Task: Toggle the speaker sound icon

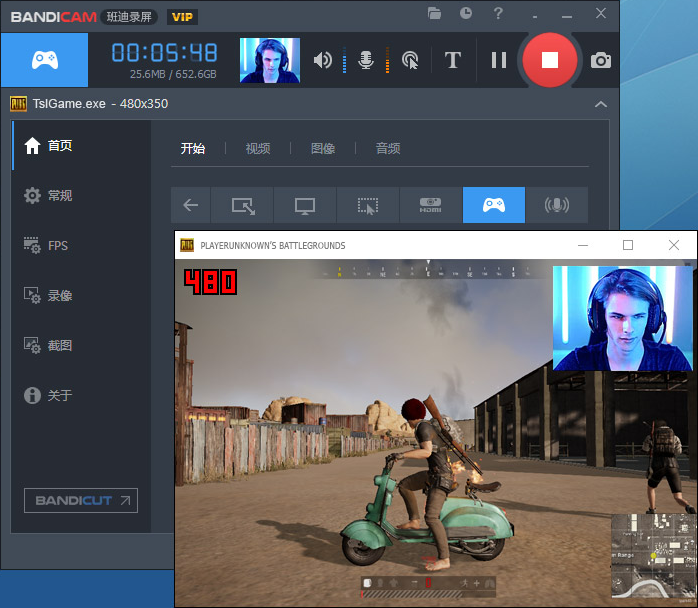Action: [x=323, y=60]
